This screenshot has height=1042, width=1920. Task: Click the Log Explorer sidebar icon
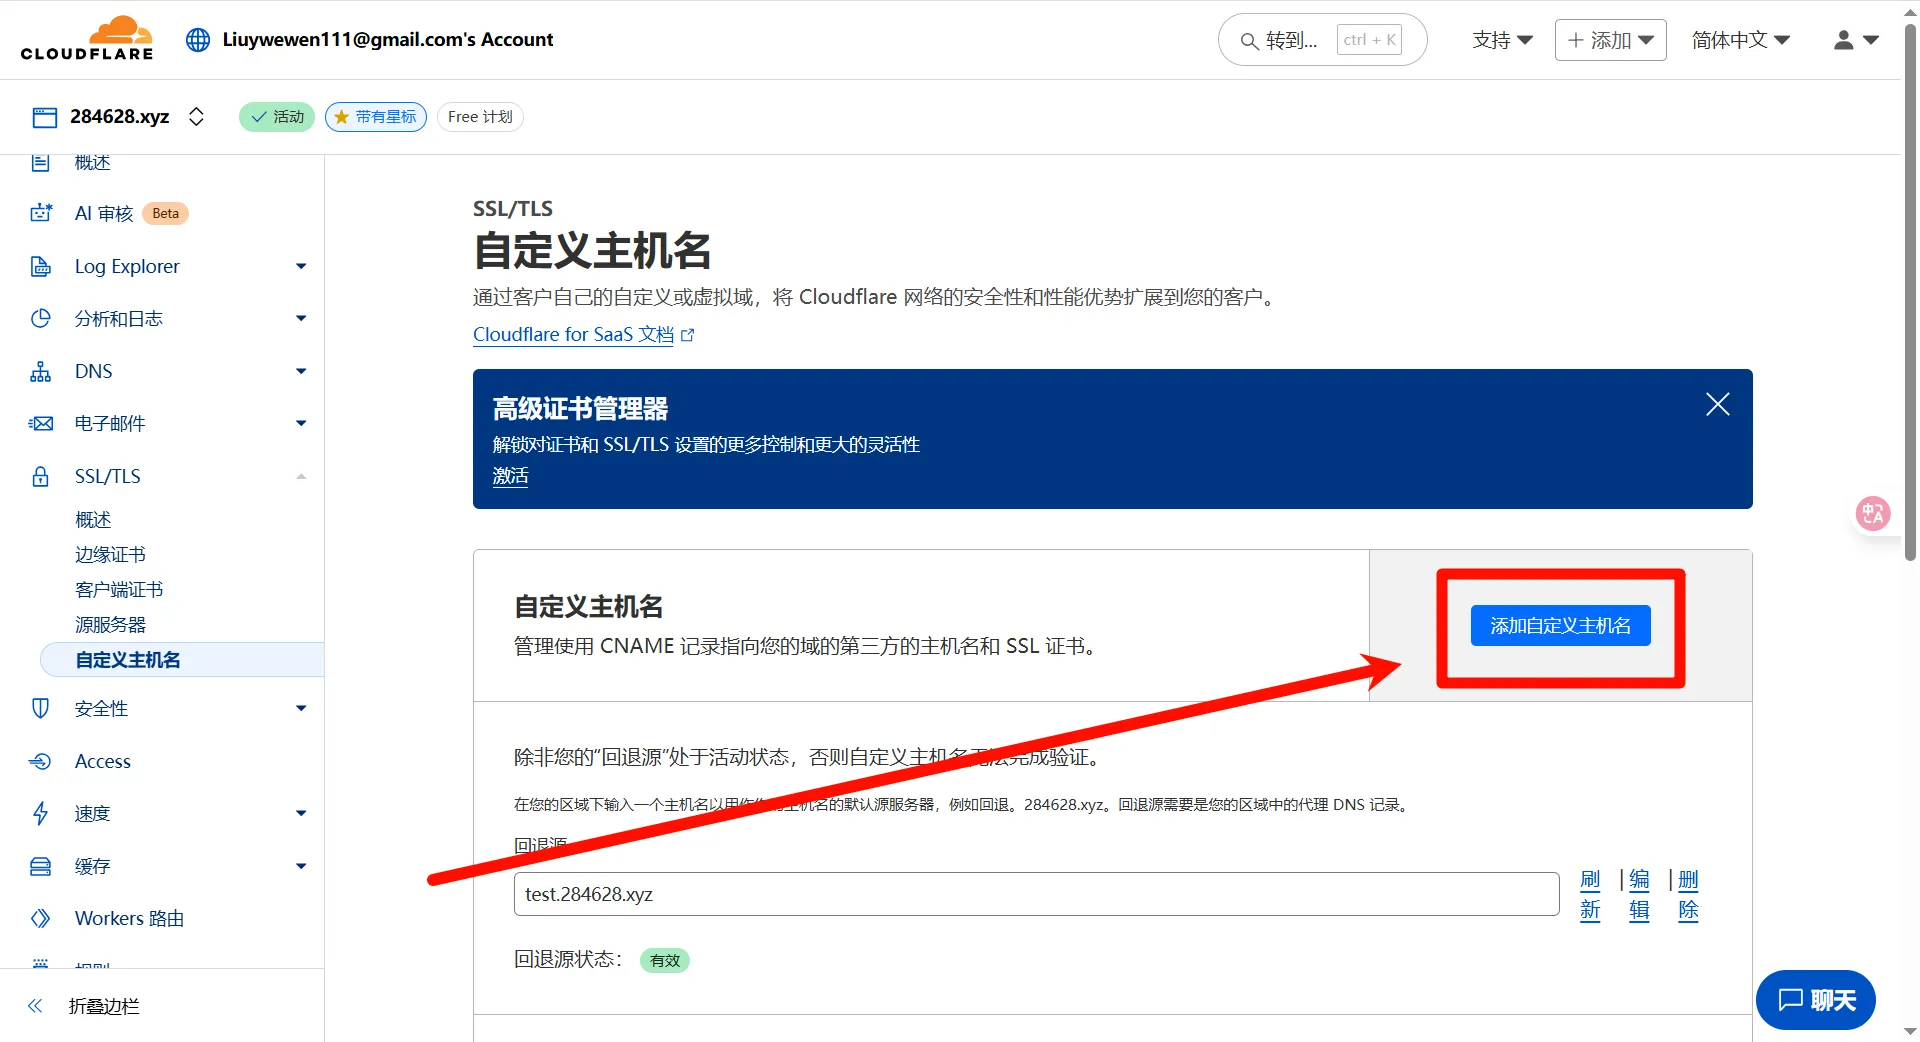[41, 266]
